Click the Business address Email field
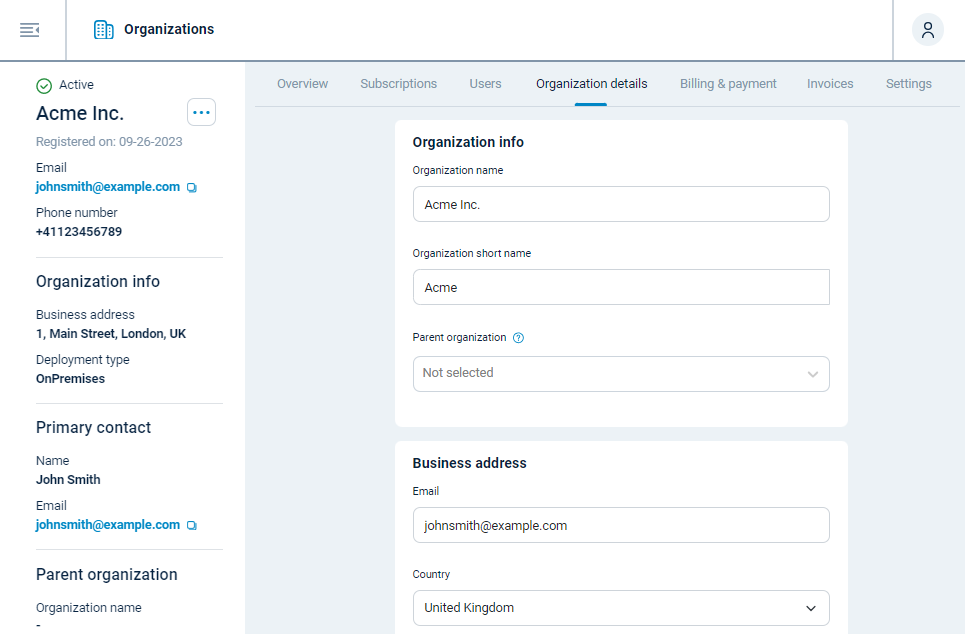Viewport: 965px width, 634px height. (x=621, y=525)
